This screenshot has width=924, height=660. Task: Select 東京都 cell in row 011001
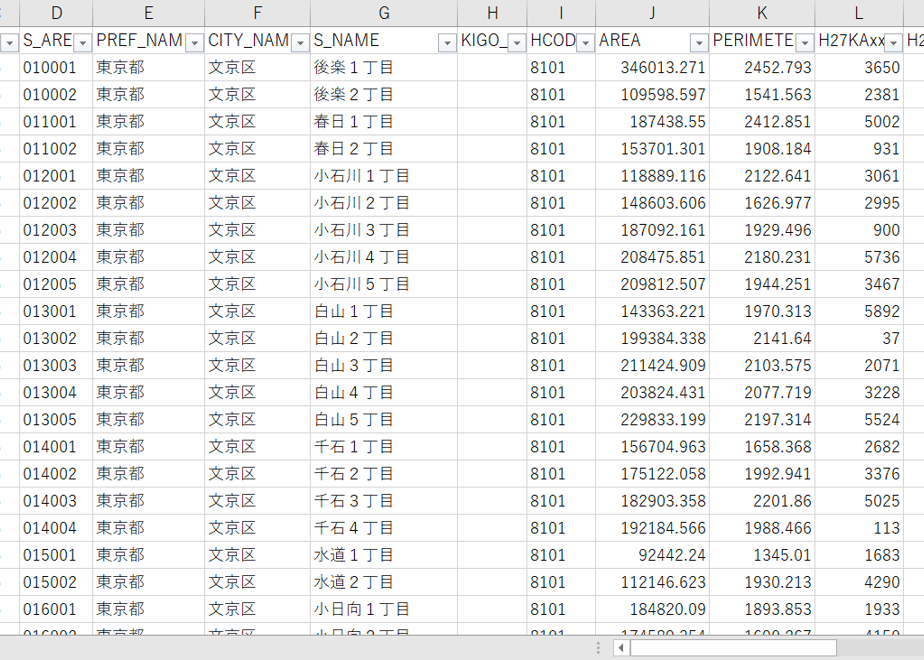click(x=148, y=121)
